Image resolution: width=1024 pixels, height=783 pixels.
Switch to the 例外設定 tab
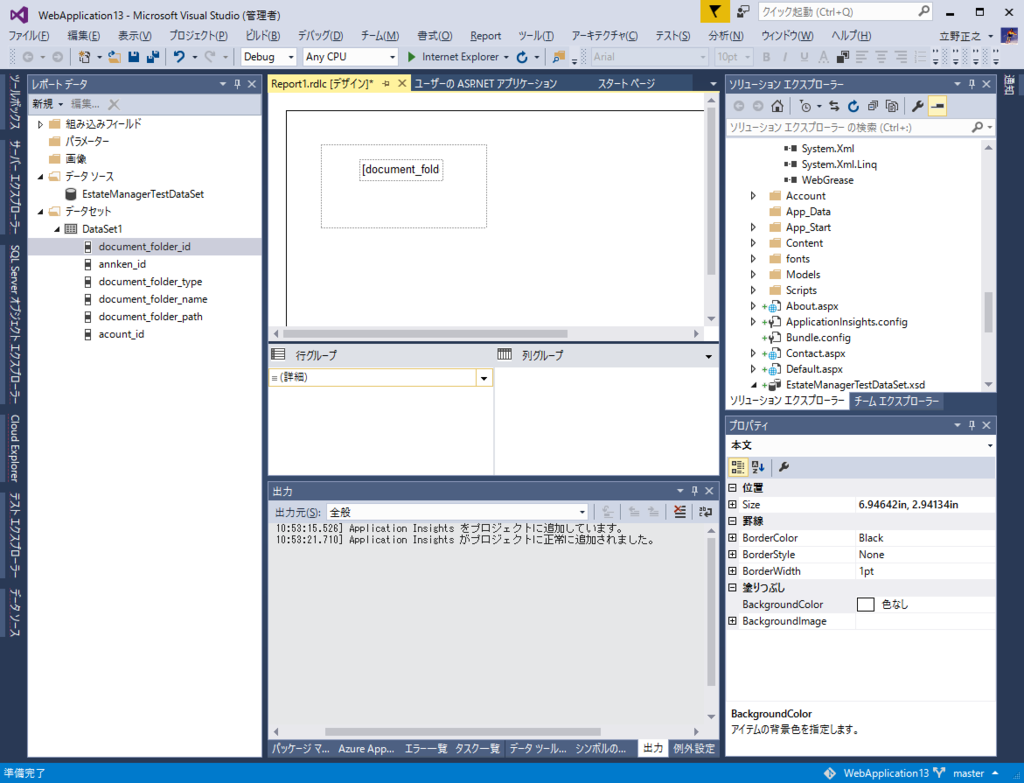tap(694, 748)
